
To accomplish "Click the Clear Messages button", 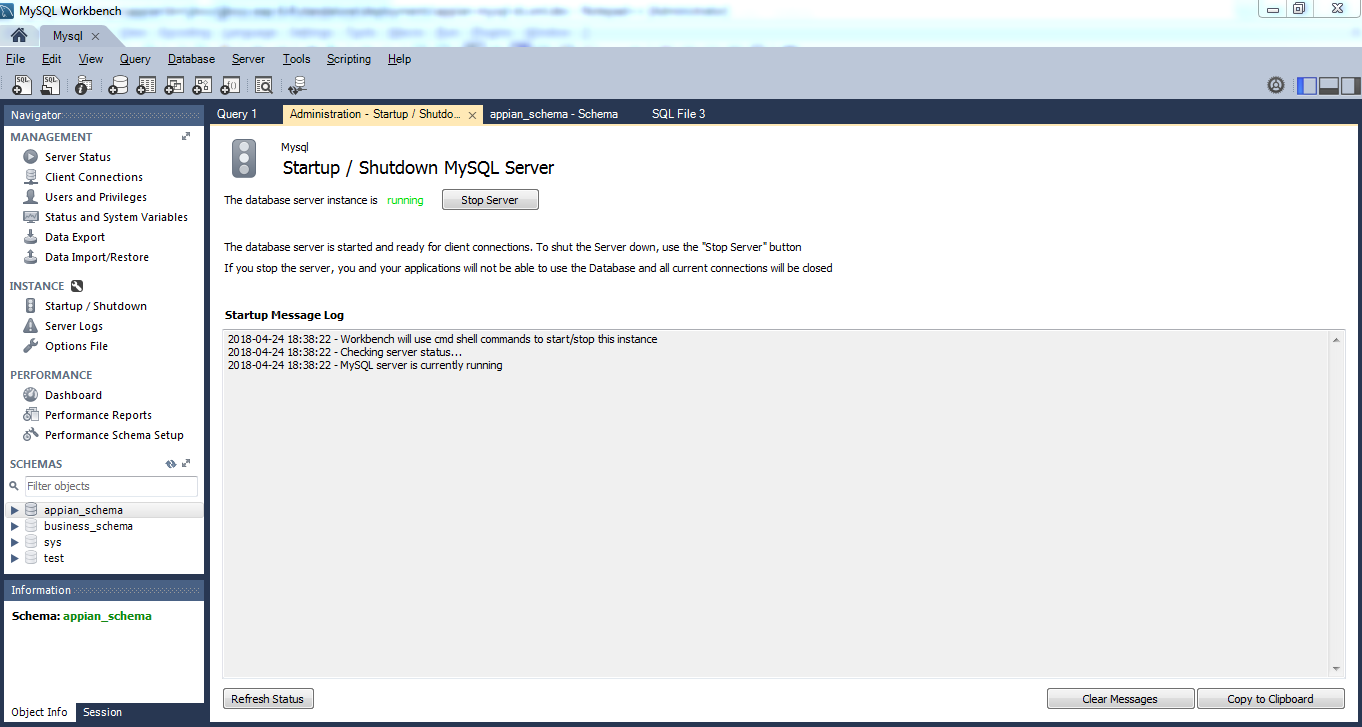I will [x=1120, y=699].
